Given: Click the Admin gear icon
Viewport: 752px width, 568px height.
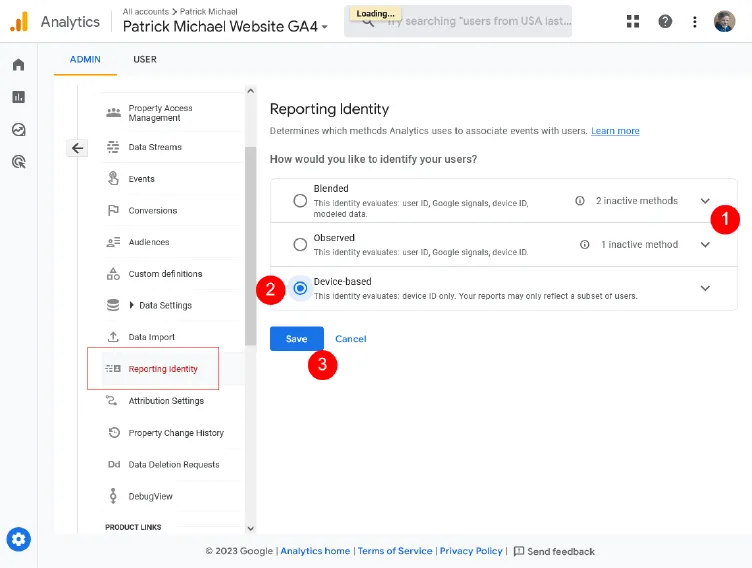Looking at the screenshot, I should (x=19, y=539).
